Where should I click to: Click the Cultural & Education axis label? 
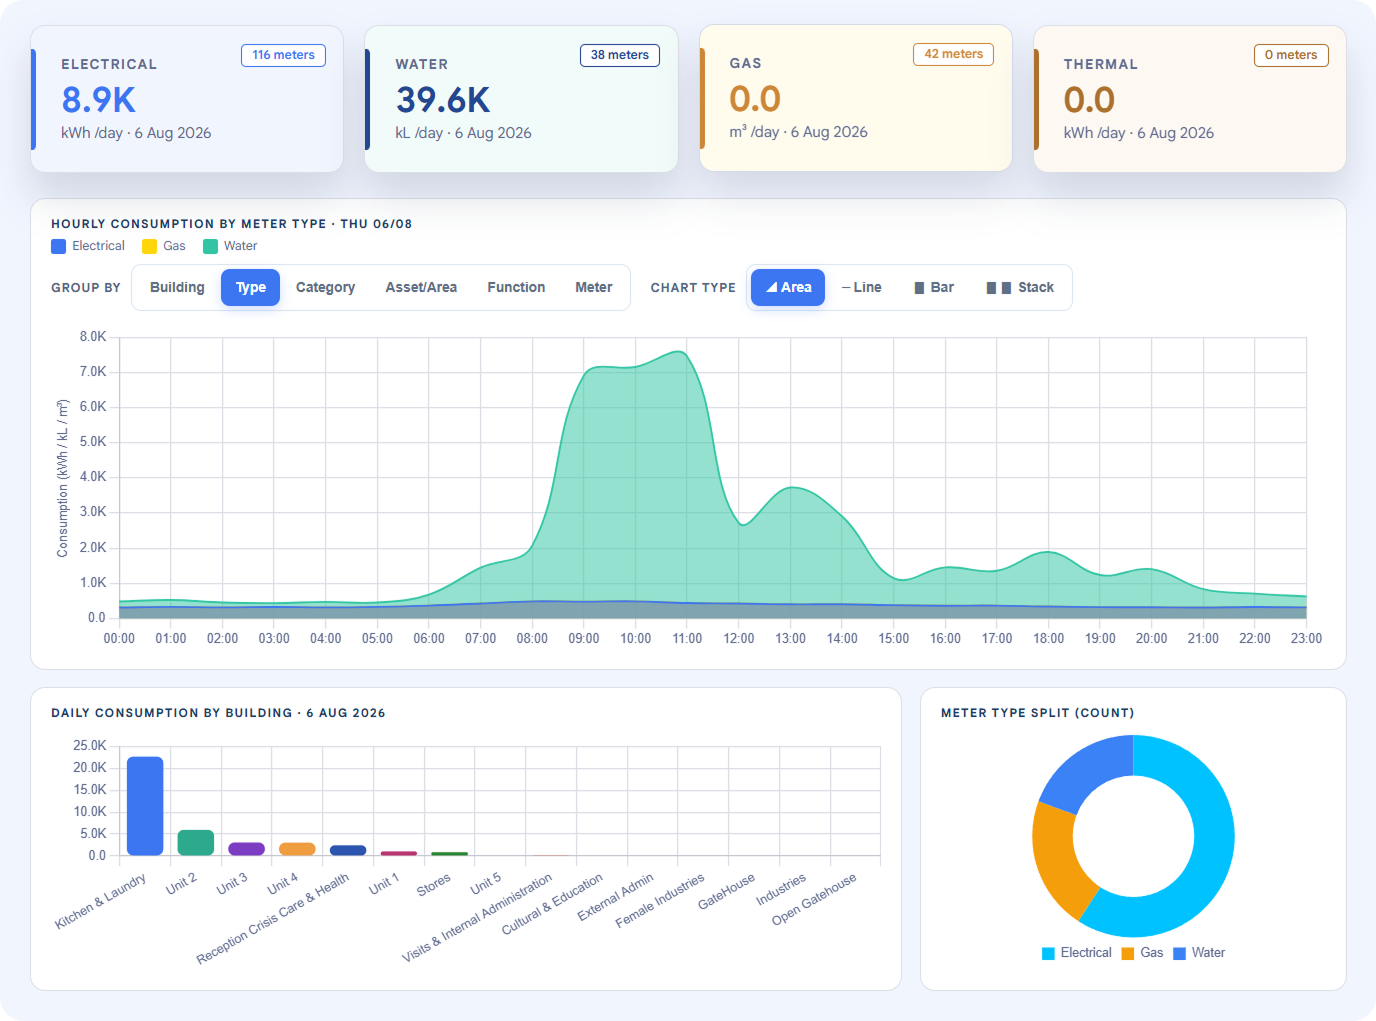552,904
